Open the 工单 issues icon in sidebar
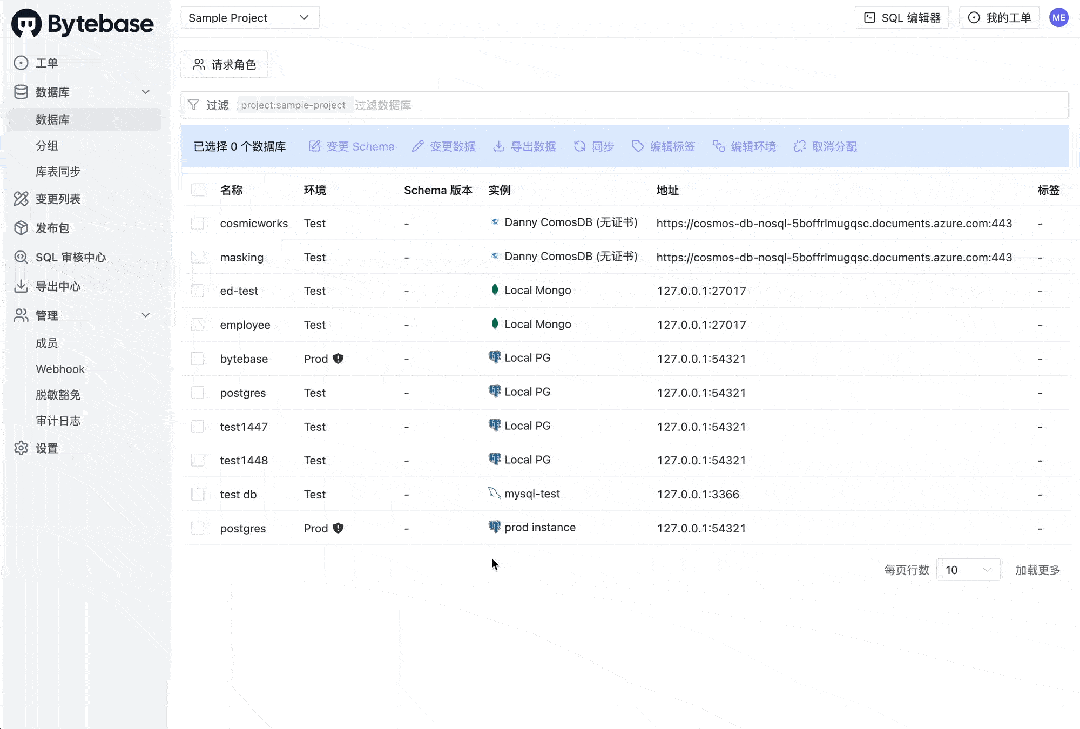 click(21, 63)
